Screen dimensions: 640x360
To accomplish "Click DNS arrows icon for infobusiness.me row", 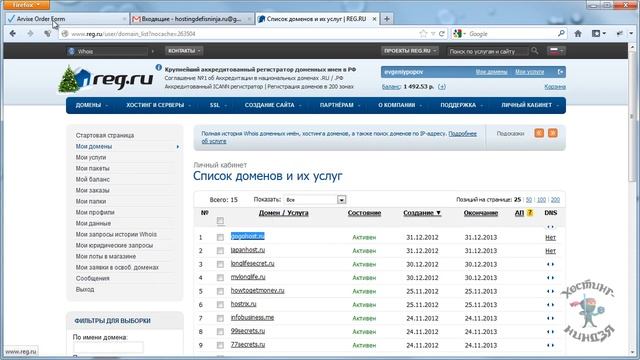I will point(550,318).
